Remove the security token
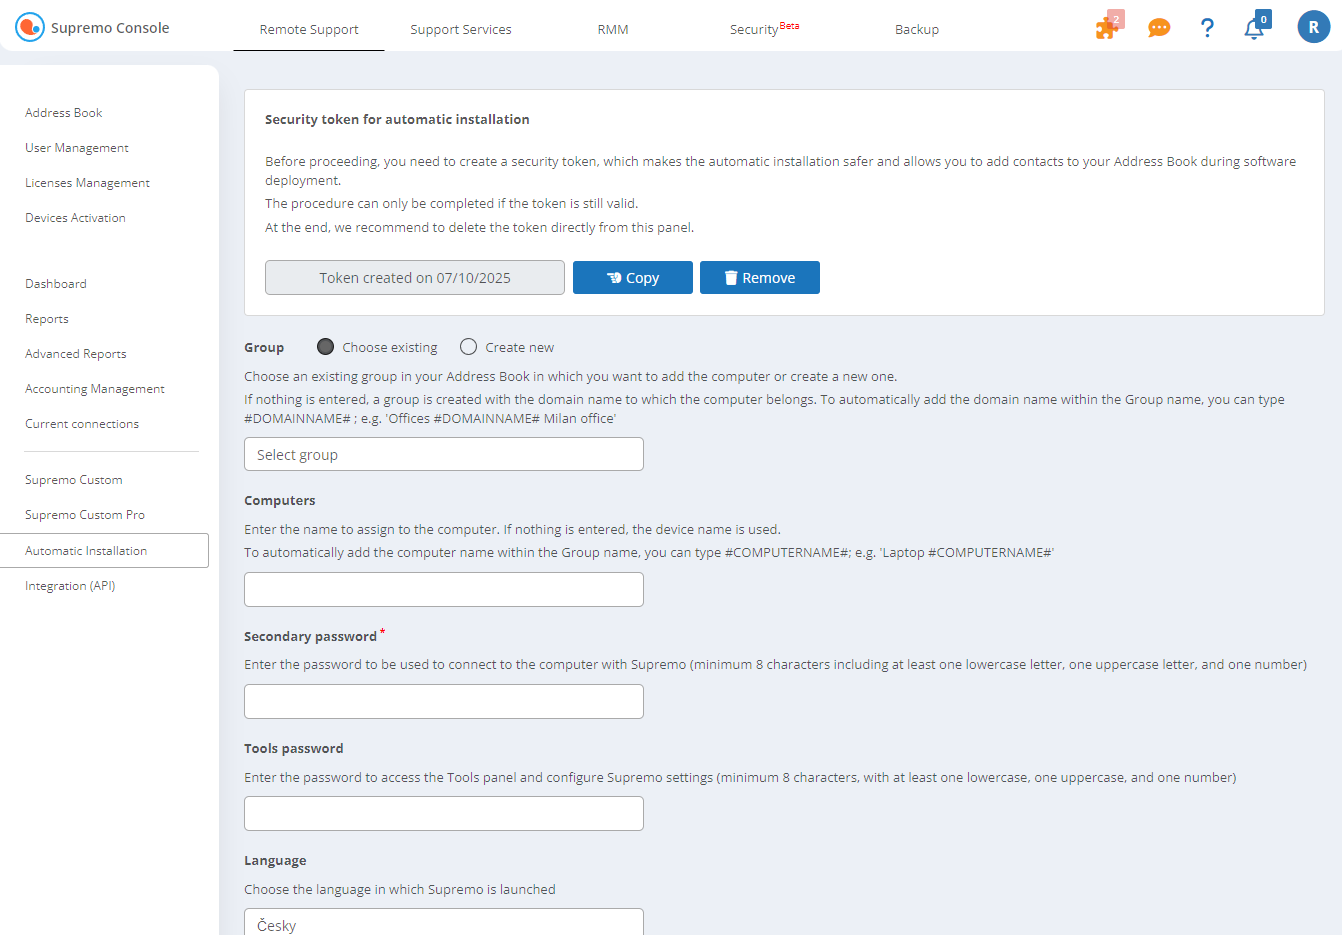This screenshot has height=935, width=1342. coord(759,278)
